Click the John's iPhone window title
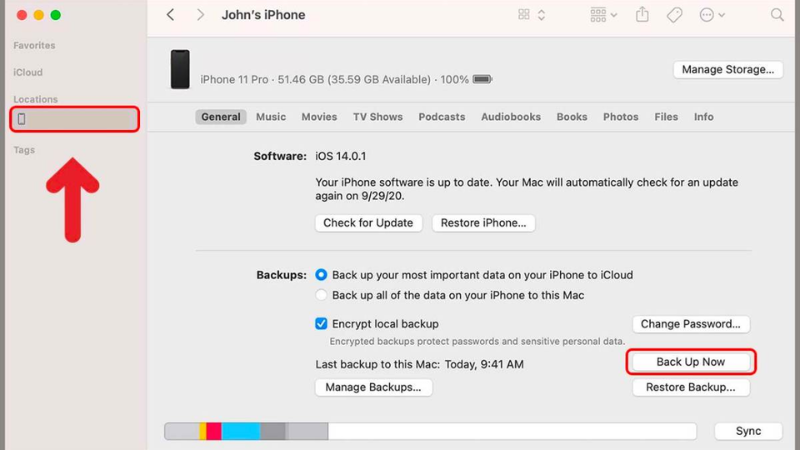 tap(263, 15)
